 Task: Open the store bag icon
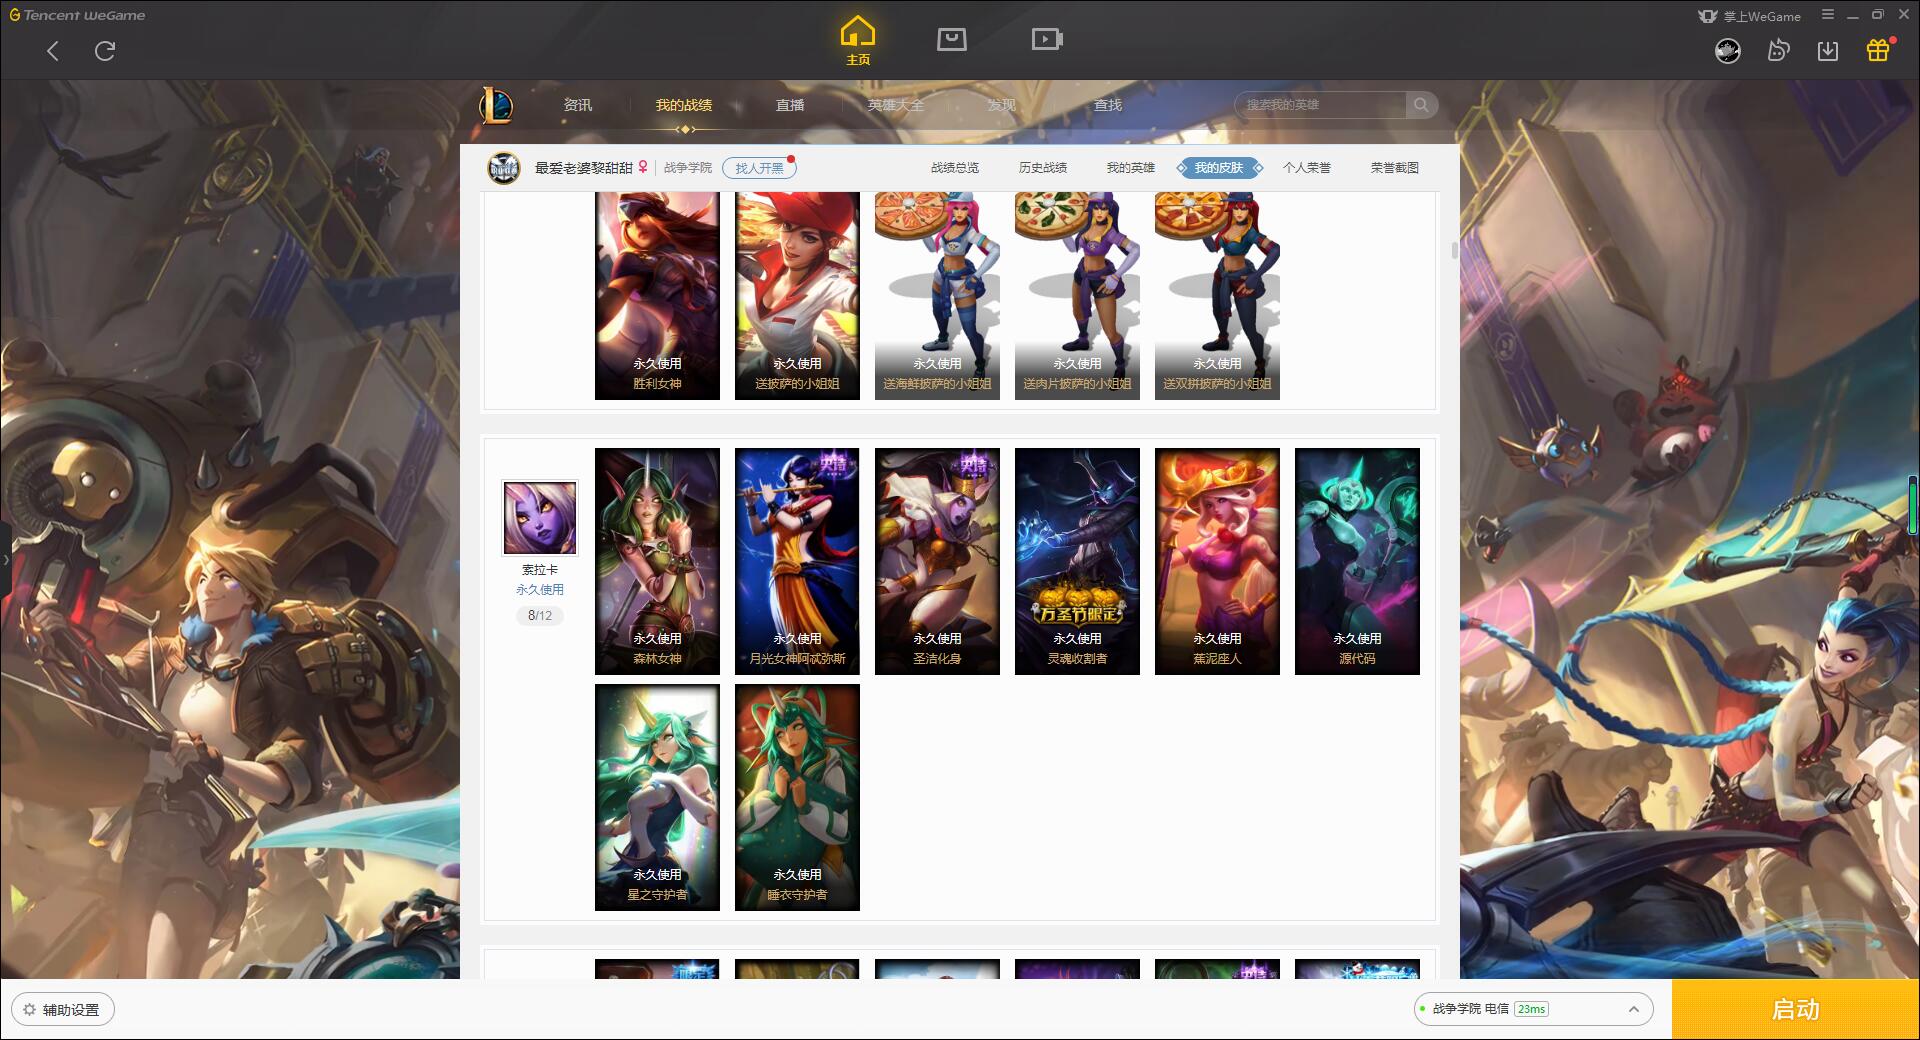coord(951,39)
